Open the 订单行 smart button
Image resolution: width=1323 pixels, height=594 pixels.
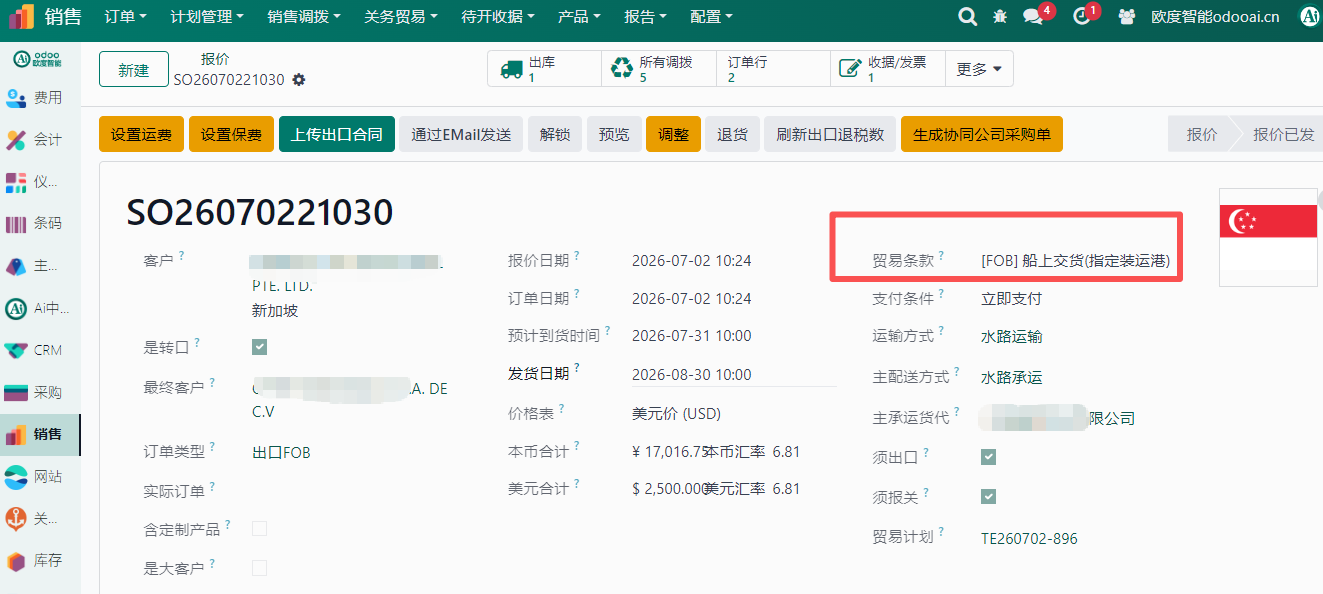(x=772, y=69)
